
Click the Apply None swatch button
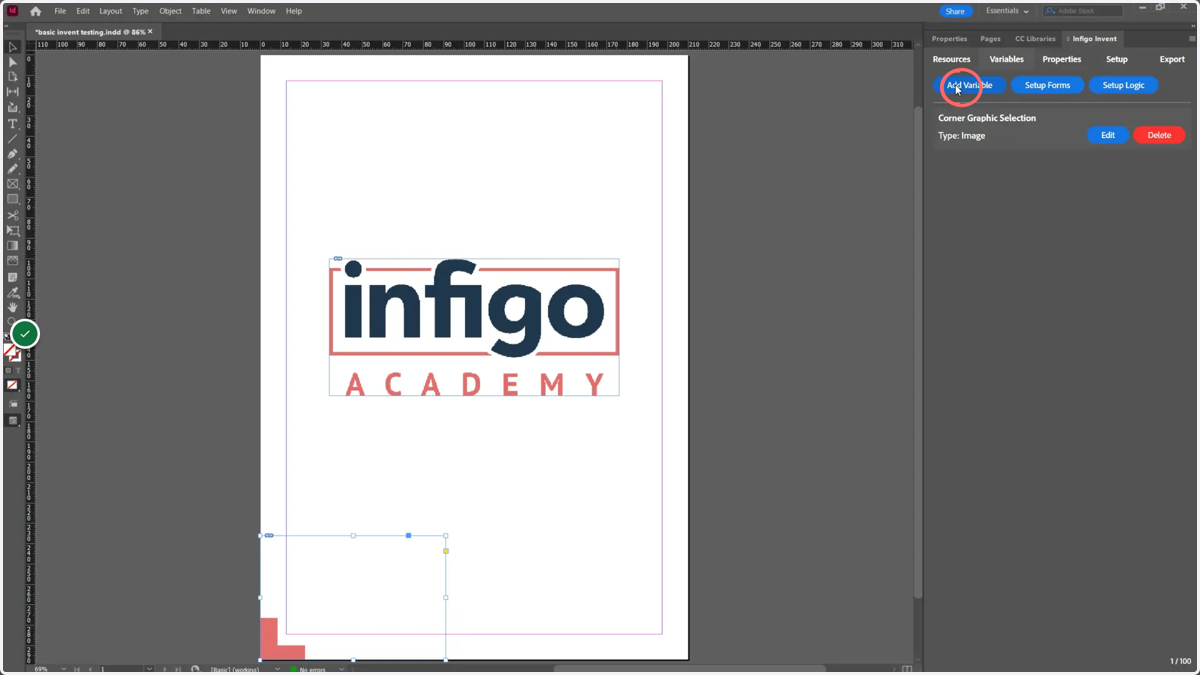(x=13, y=385)
